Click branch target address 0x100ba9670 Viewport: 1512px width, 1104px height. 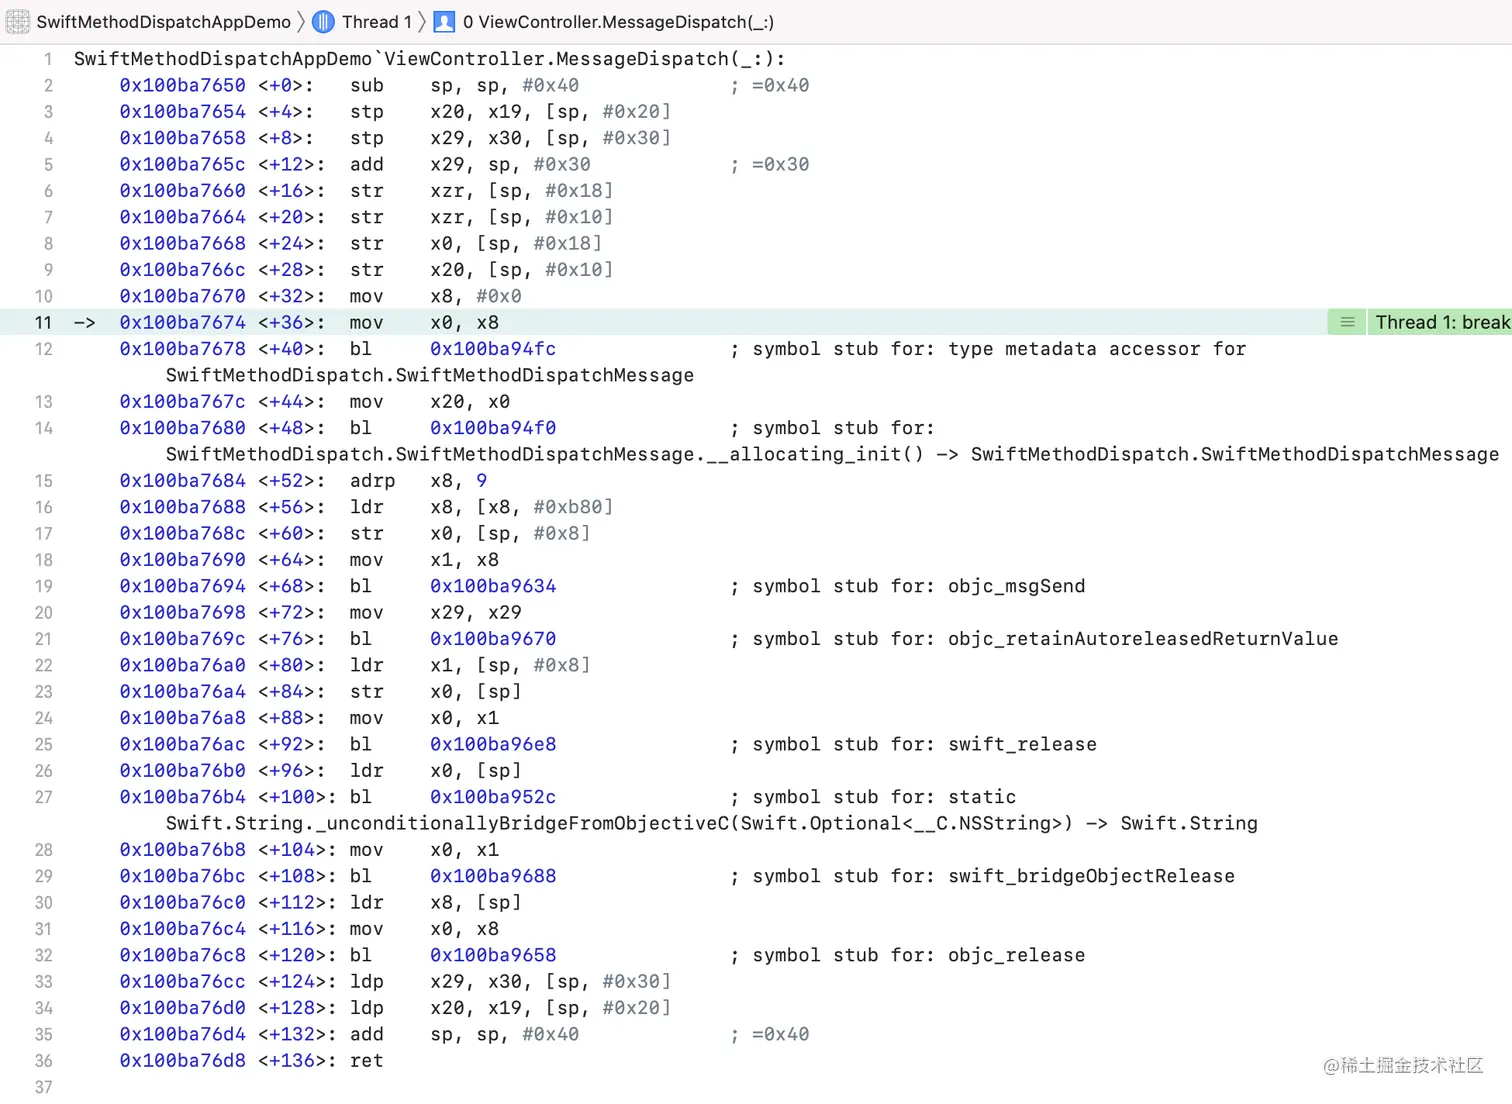pyautogui.click(x=493, y=639)
